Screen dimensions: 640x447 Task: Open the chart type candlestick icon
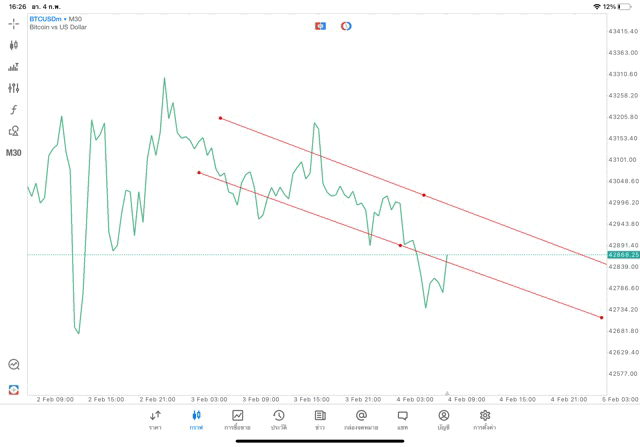14,45
